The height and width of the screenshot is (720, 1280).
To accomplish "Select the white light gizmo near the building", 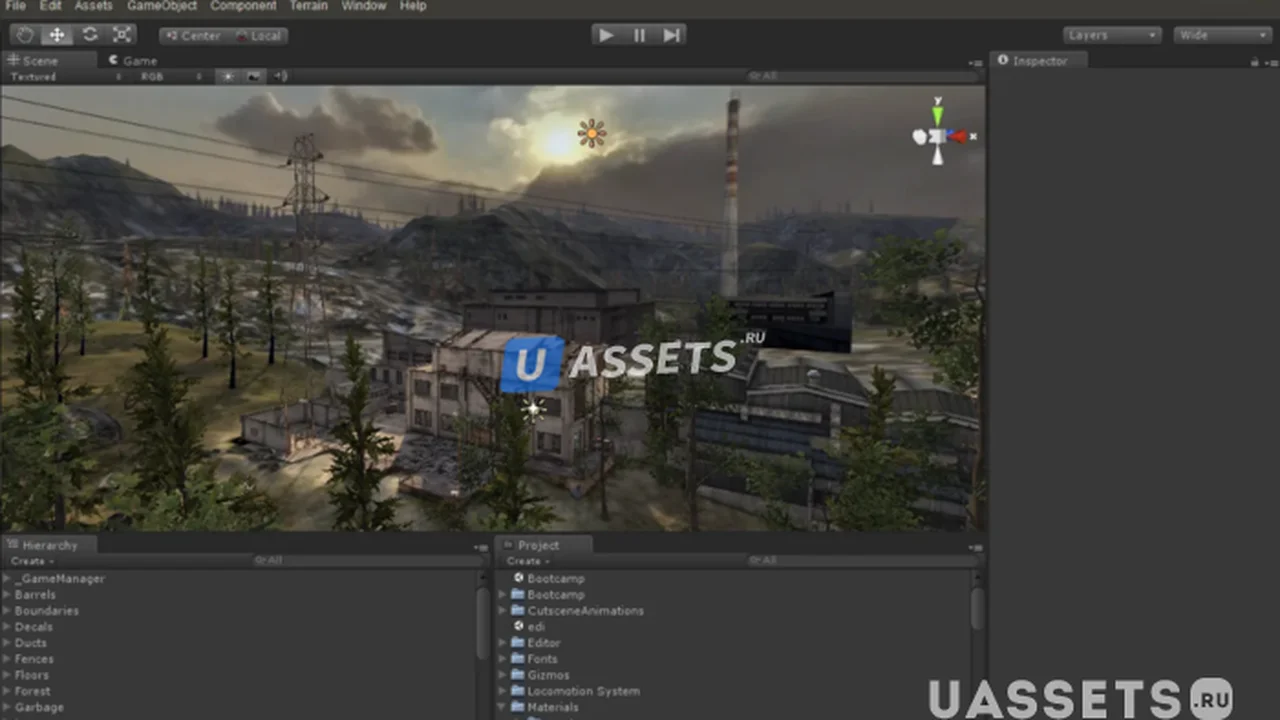I will [533, 407].
